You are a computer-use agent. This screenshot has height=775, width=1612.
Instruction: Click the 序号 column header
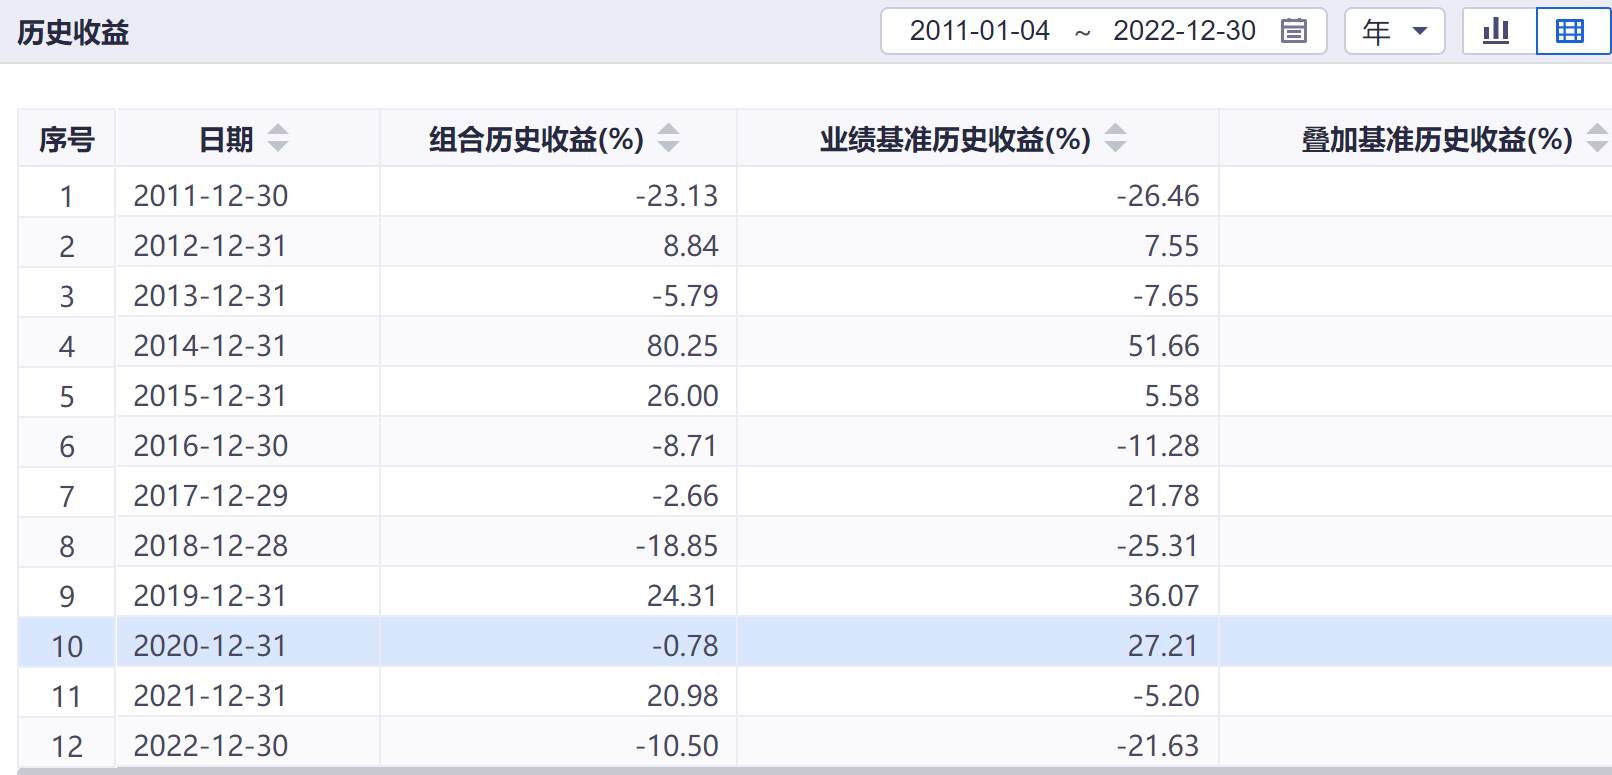(66, 139)
